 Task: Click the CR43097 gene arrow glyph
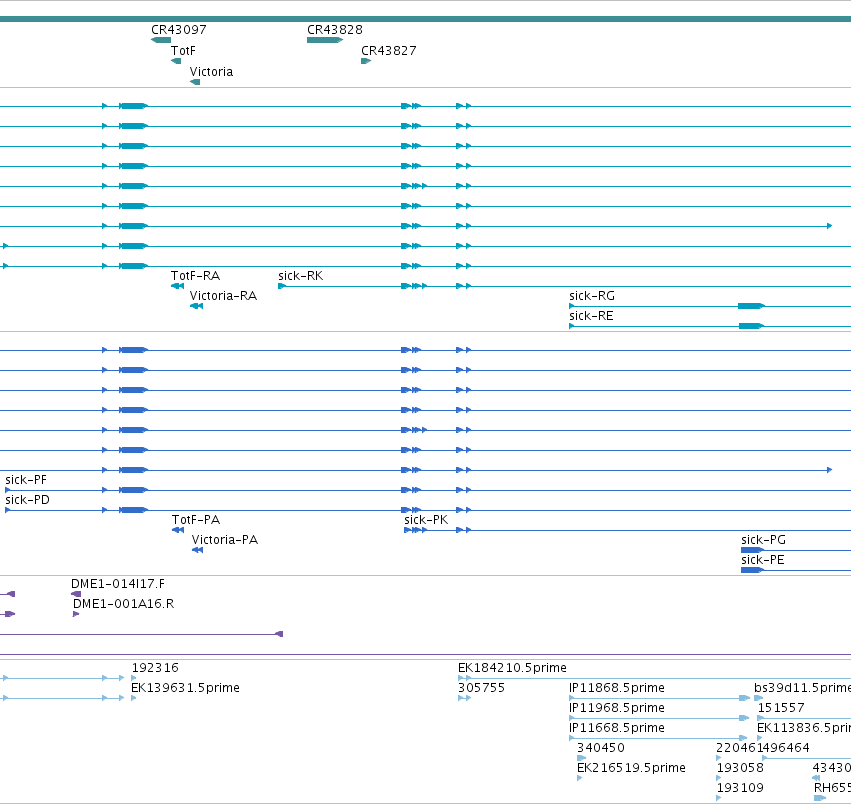(x=161, y=40)
